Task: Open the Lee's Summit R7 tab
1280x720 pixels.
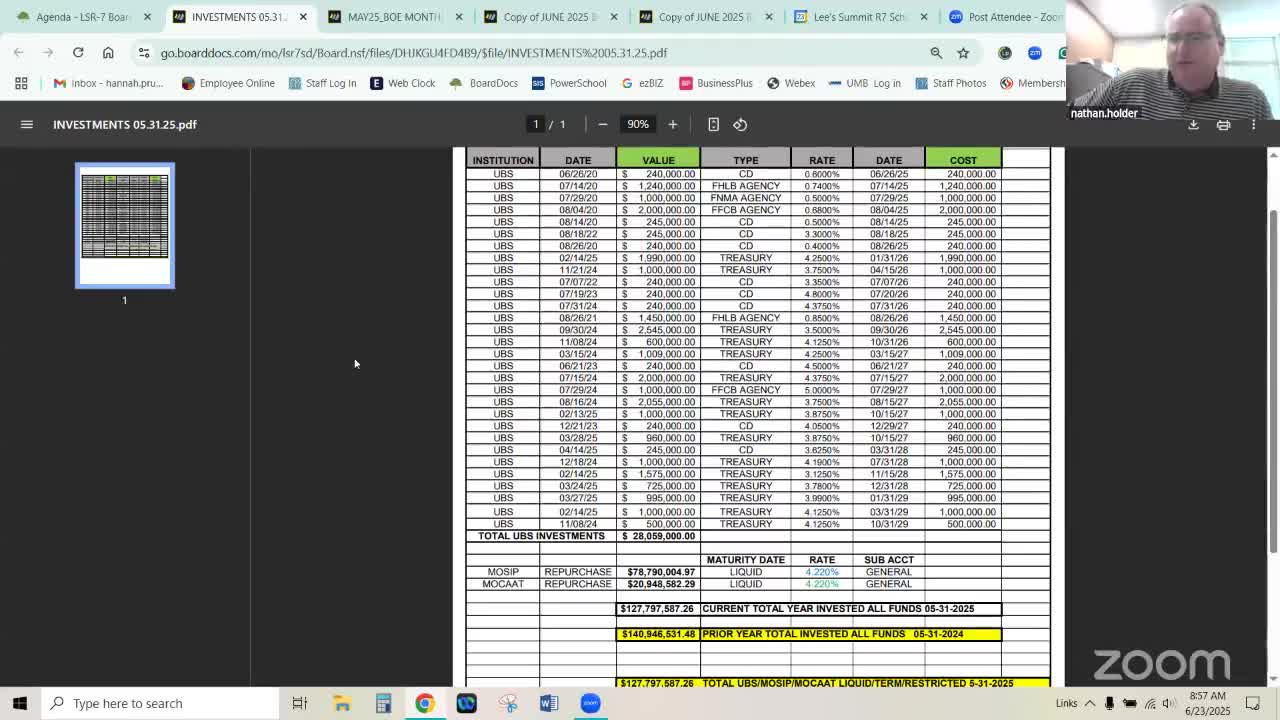Action: click(859, 17)
